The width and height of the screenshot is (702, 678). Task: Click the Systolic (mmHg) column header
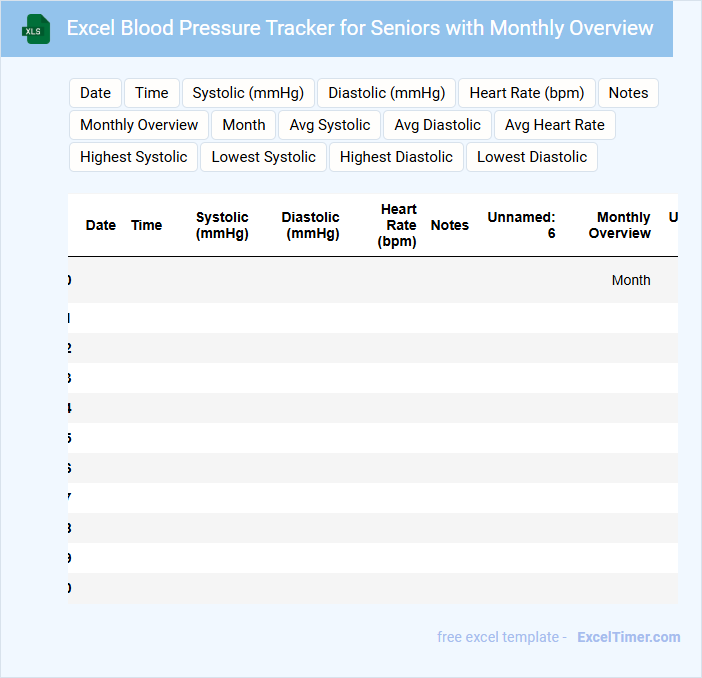click(x=222, y=225)
